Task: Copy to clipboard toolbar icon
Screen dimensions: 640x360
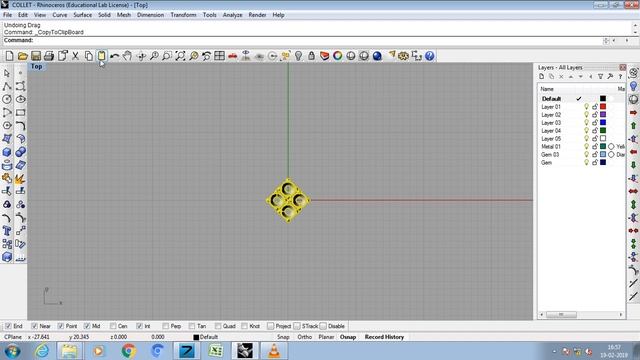Action: (x=89, y=56)
